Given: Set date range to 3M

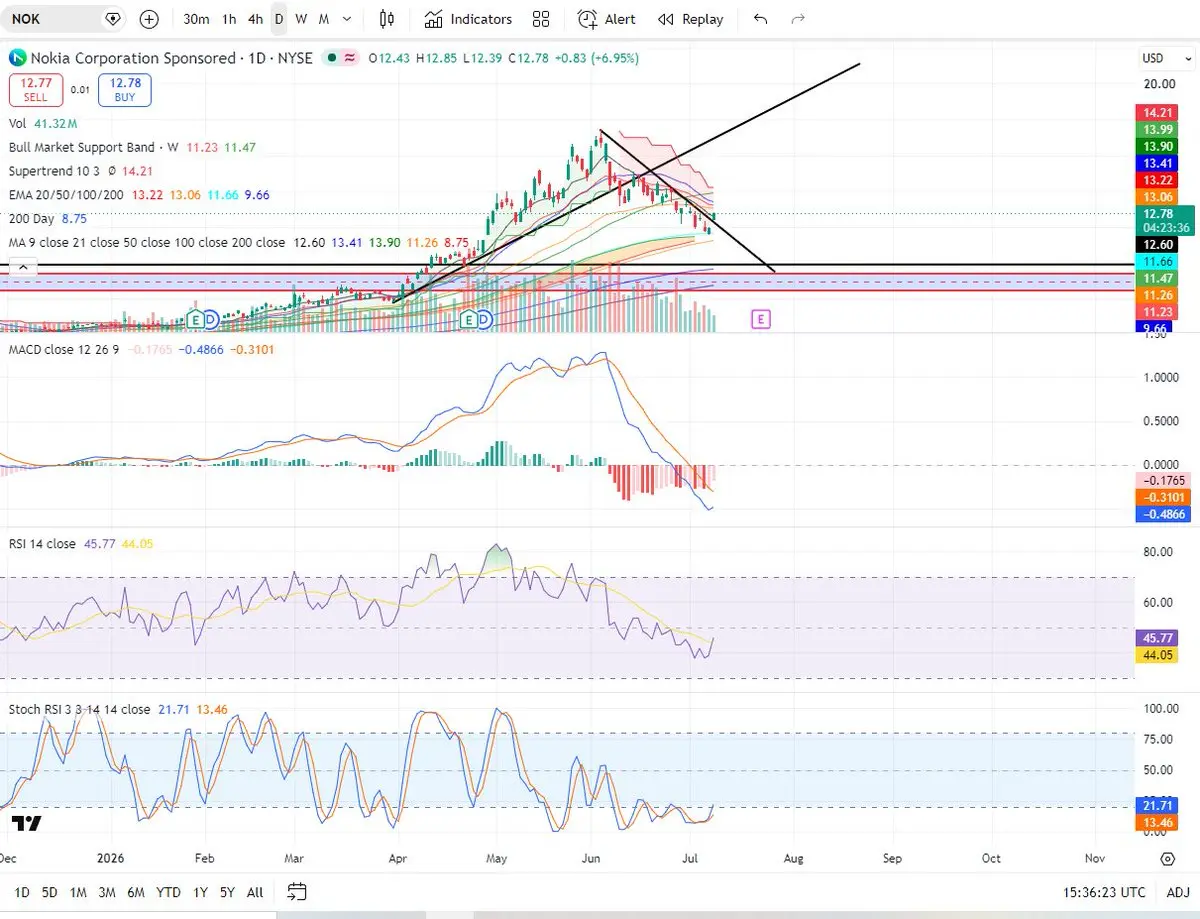Looking at the screenshot, I should (x=107, y=892).
